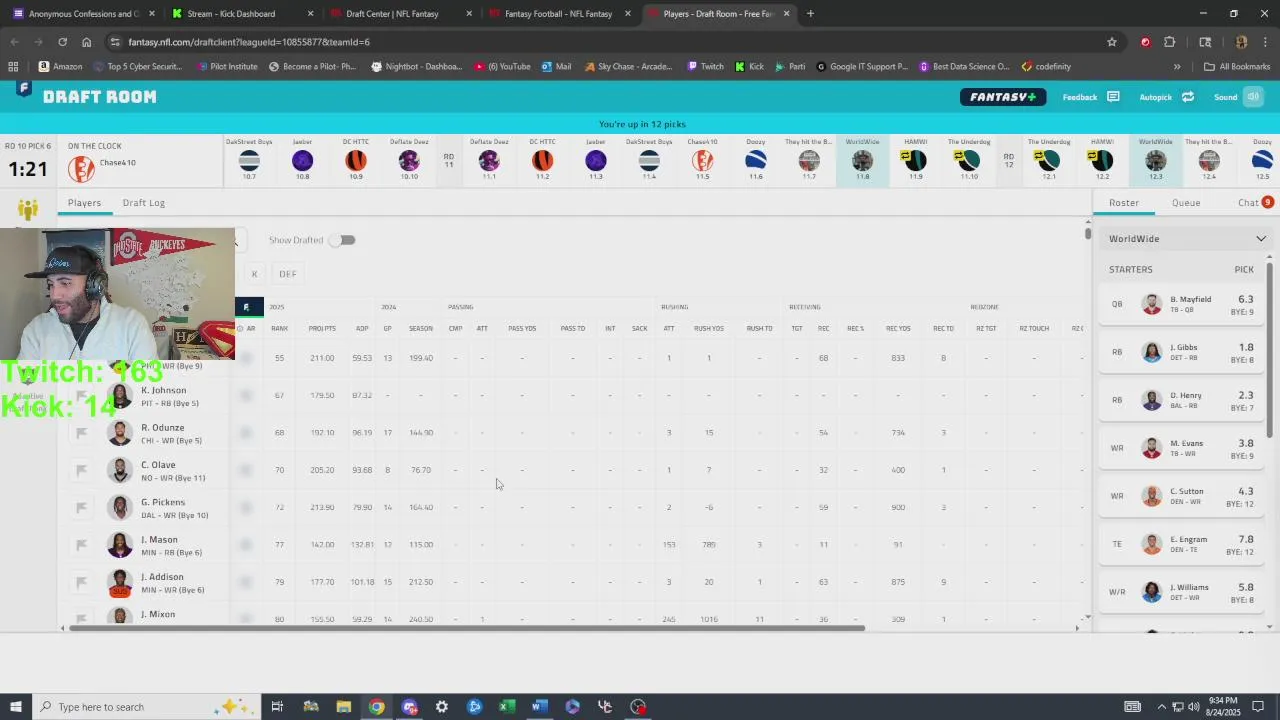The width and height of the screenshot is (1280, 720).
Task: Open pick 10.8 Jaeber team avatar
Action: click(x=302, y=160)
